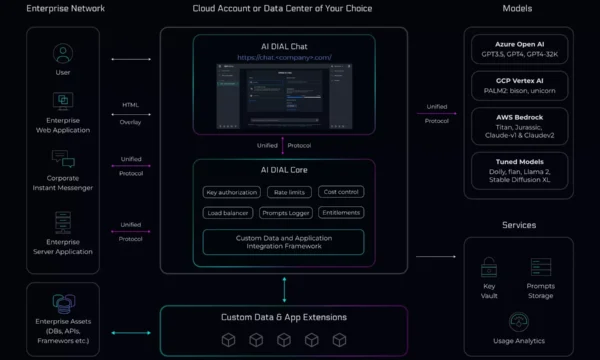Image resolution: width=600 pixels, height=360 pixels.
Task: Click the Enterprise Assets database icon
Action: pyautogui.click(x=64, y=304)
